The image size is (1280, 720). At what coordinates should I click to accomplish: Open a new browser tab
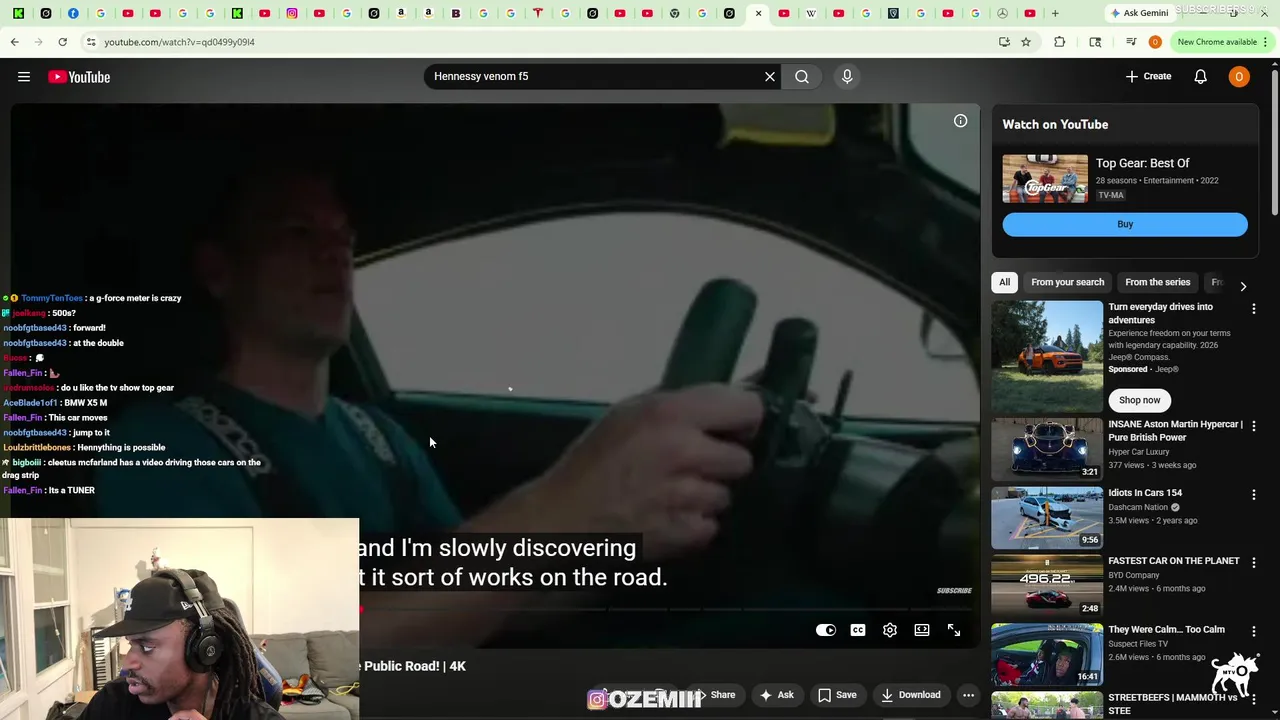[1055, 13]
